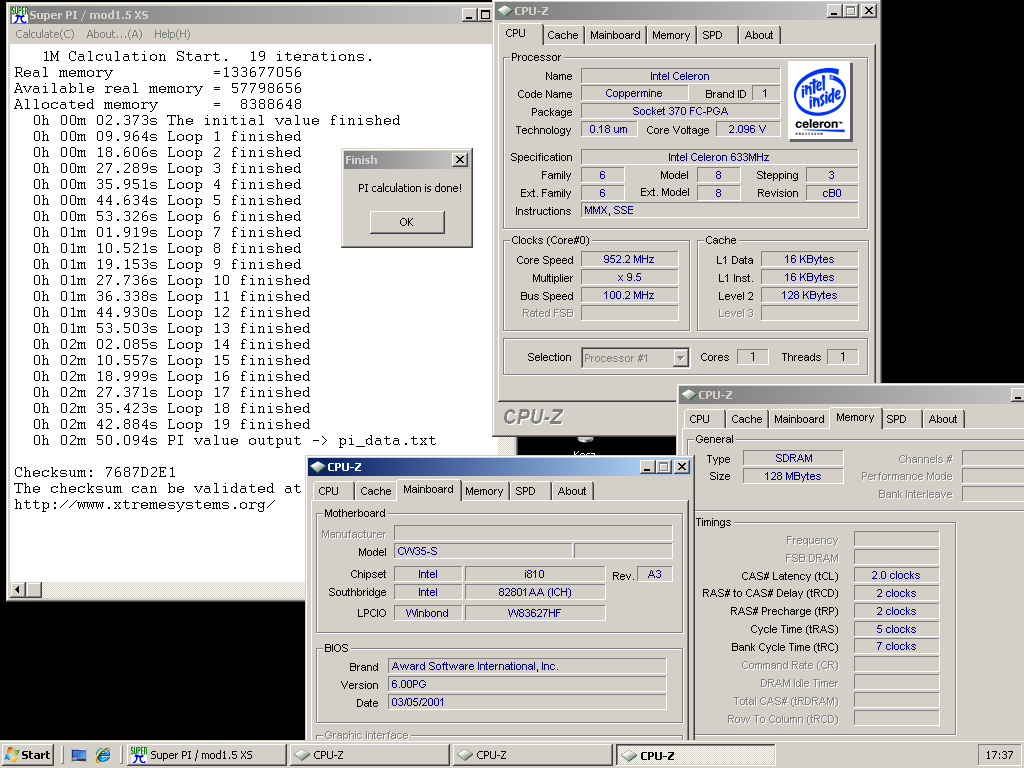Switch to Mainboard tab in top CPU-Z window
1024x768 pixels.
tap(615, 35)
